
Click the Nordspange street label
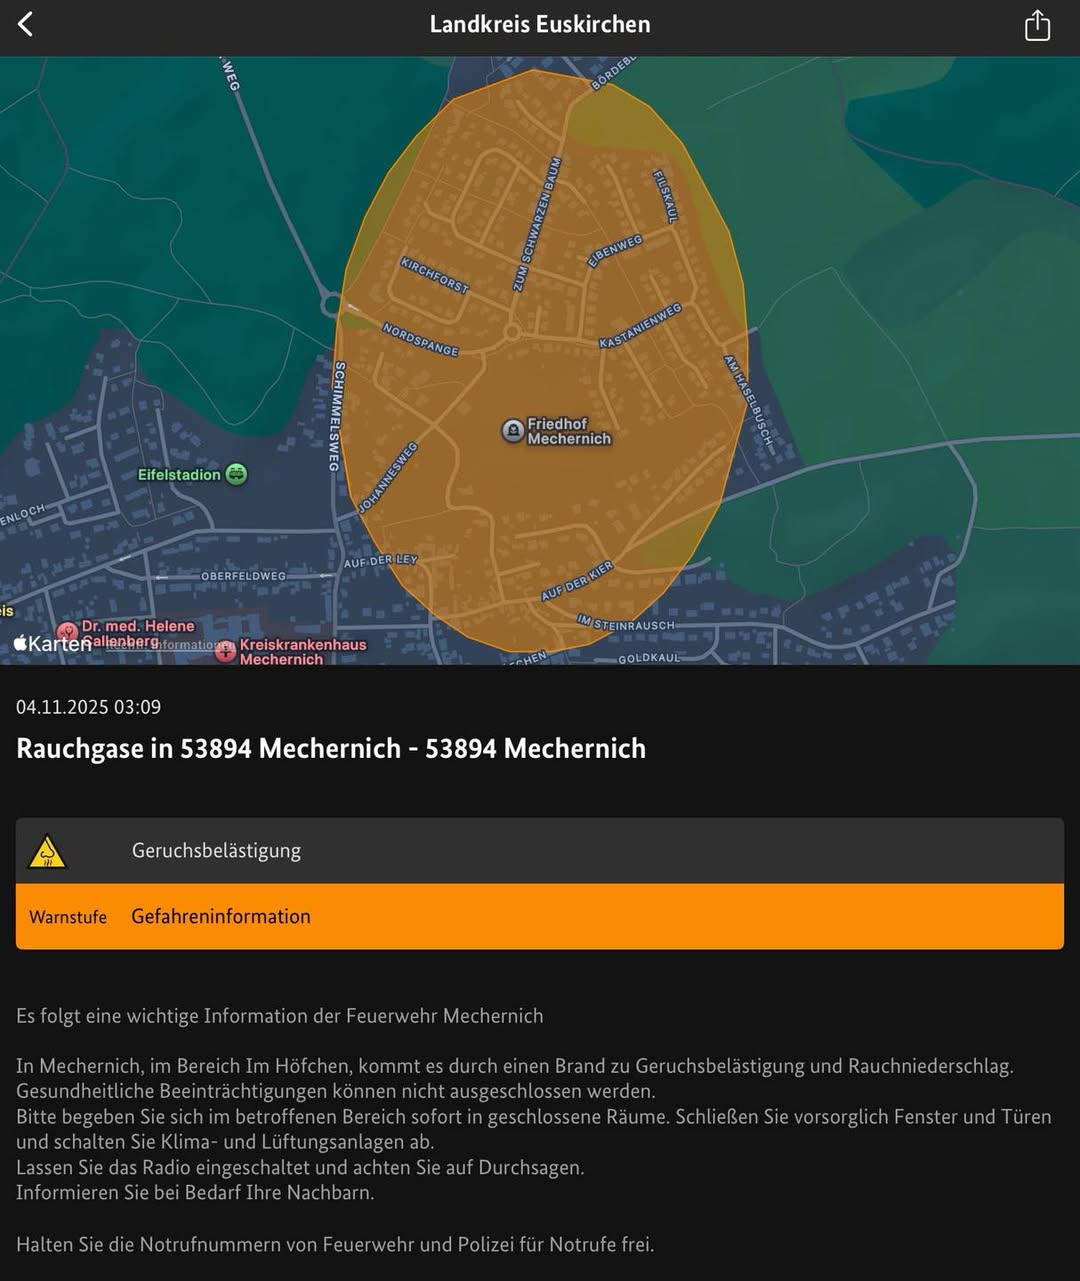pos(421,339)
